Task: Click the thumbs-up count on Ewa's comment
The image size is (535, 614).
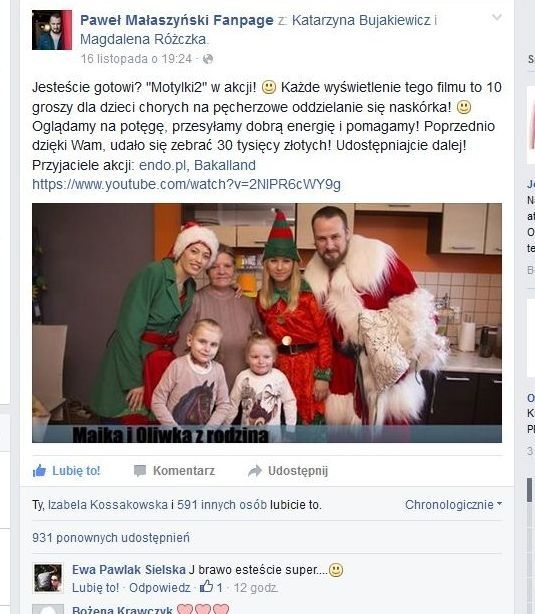Action: pyautogui.click(x=211, y=587)
